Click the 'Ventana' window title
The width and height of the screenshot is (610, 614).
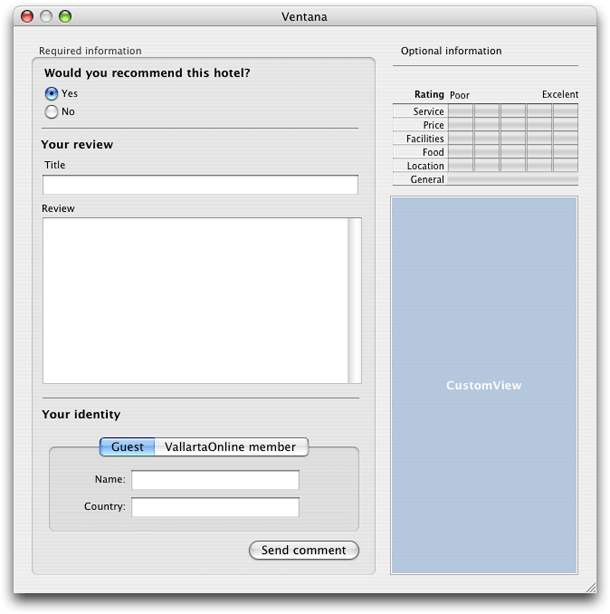[x=304, y=17]
